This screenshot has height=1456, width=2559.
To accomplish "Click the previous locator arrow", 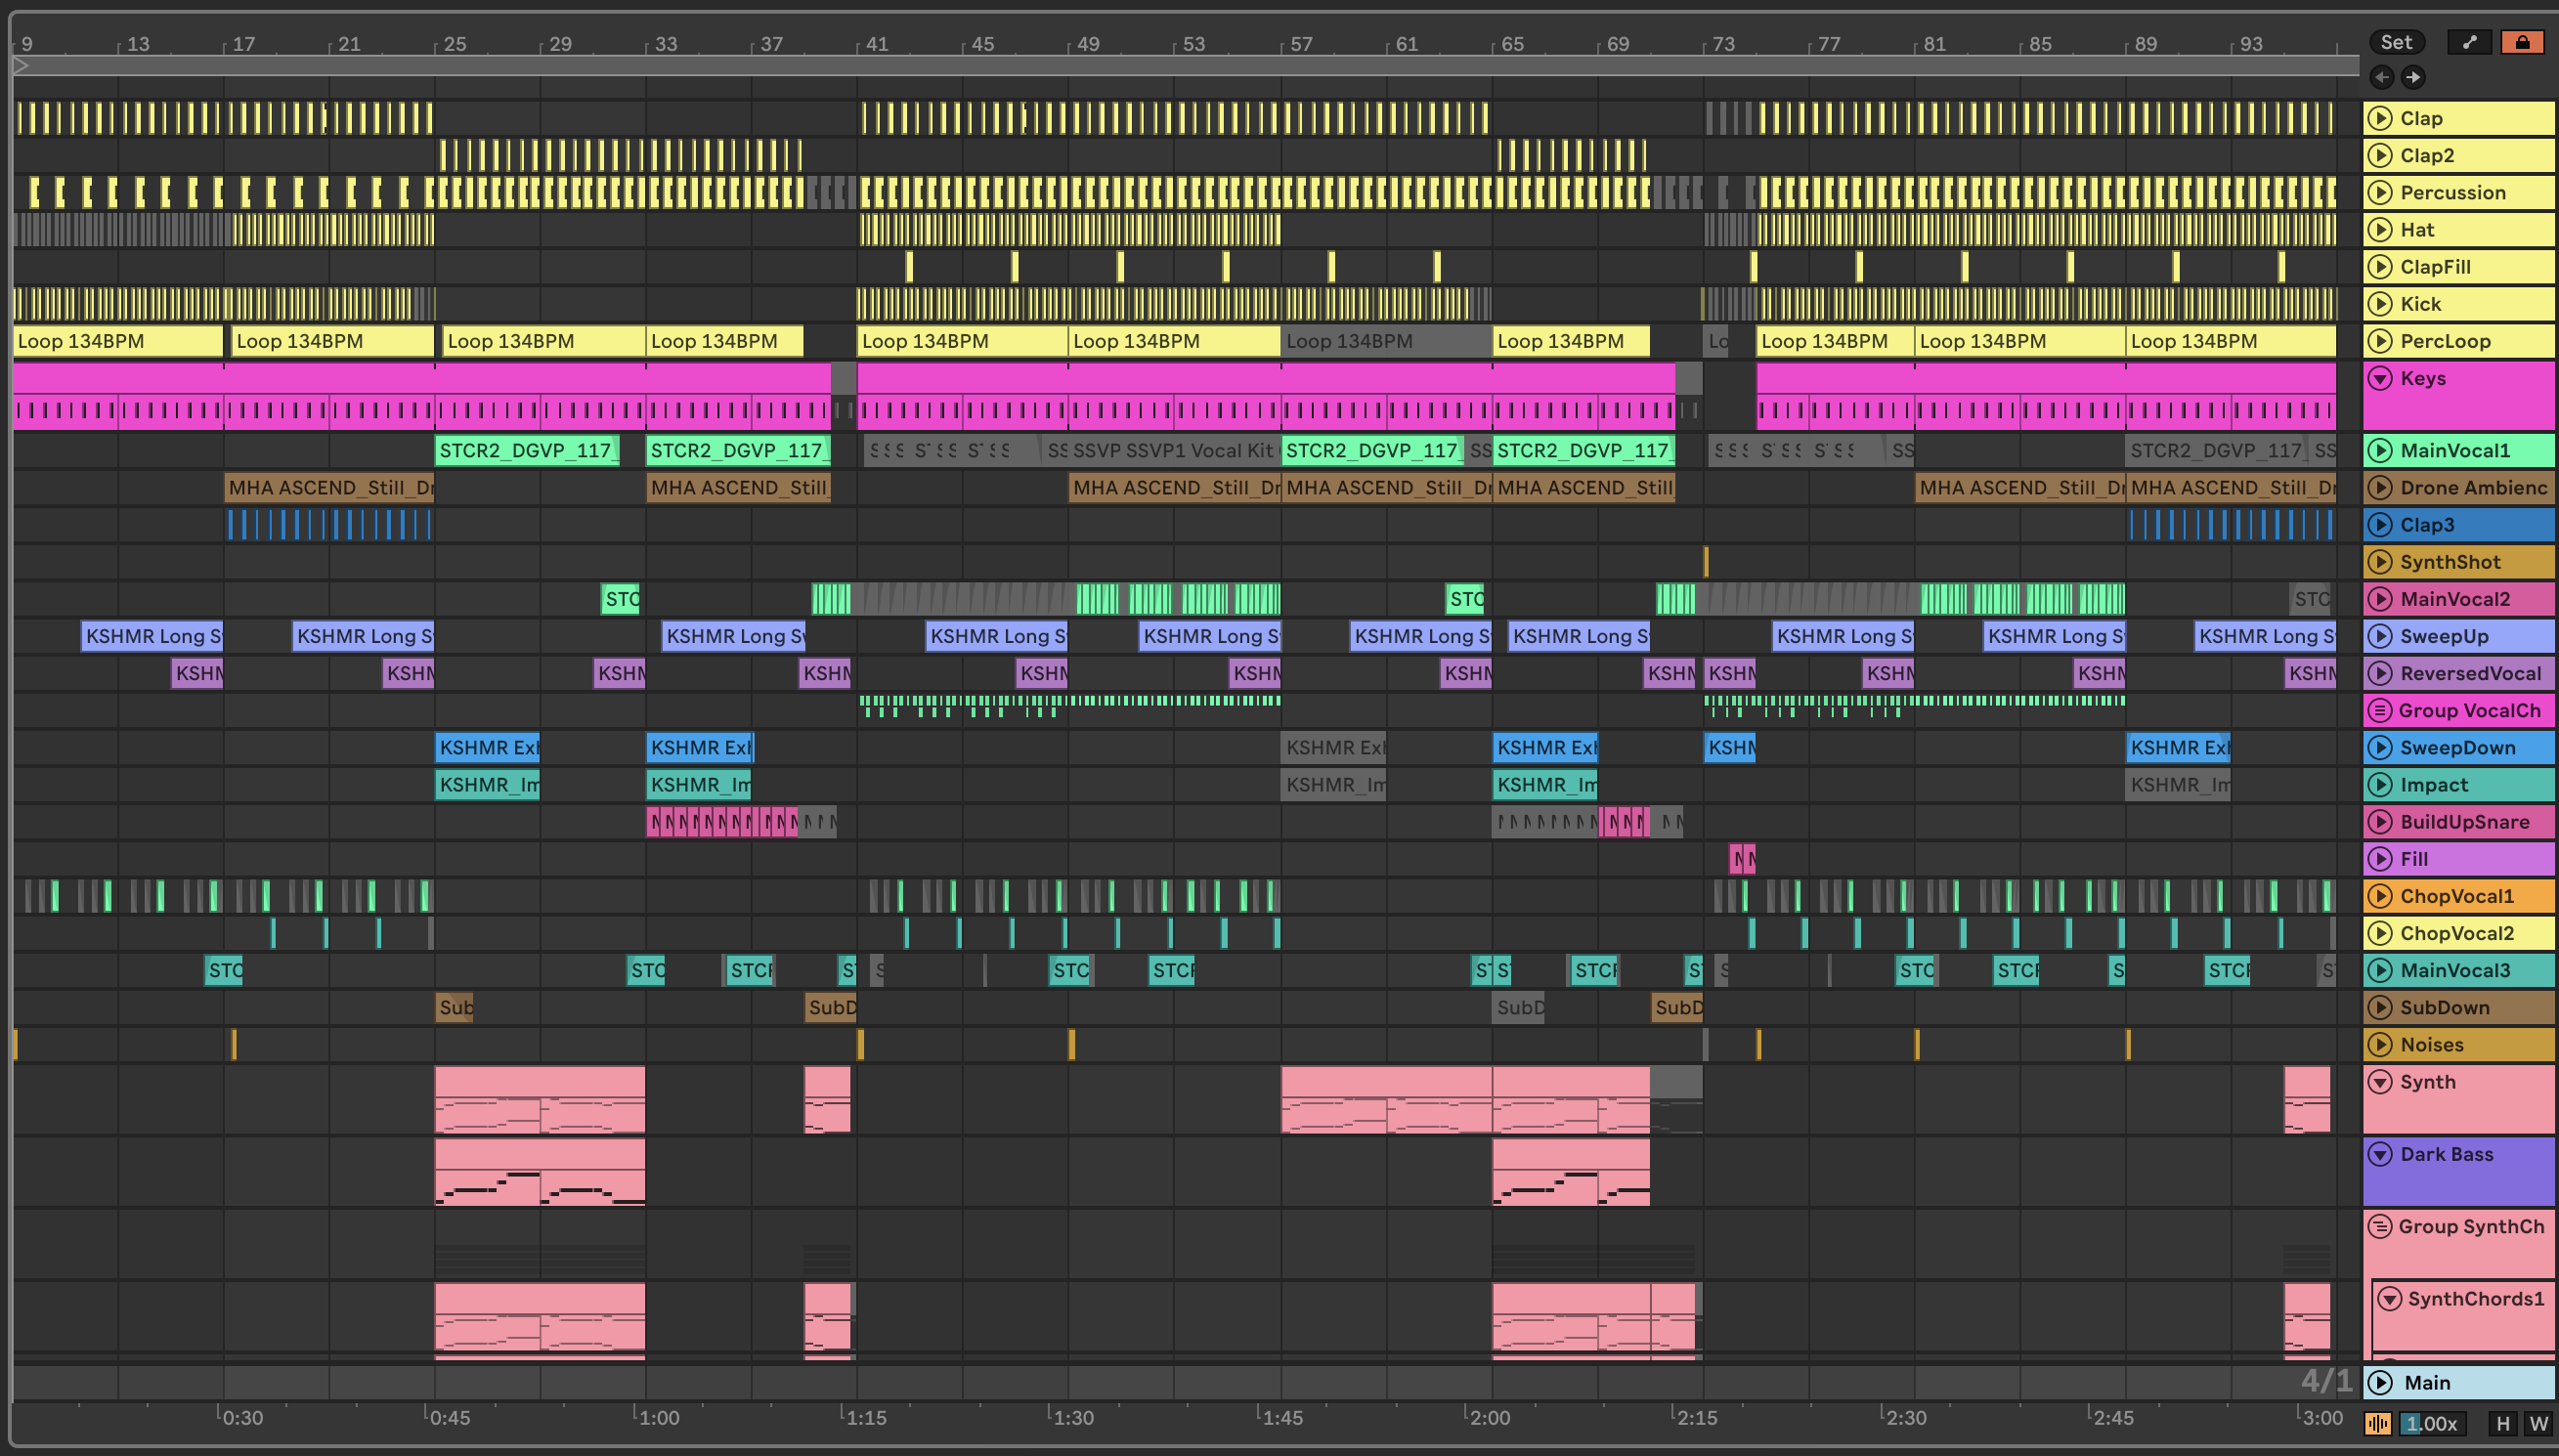I will pos(2382,77).
